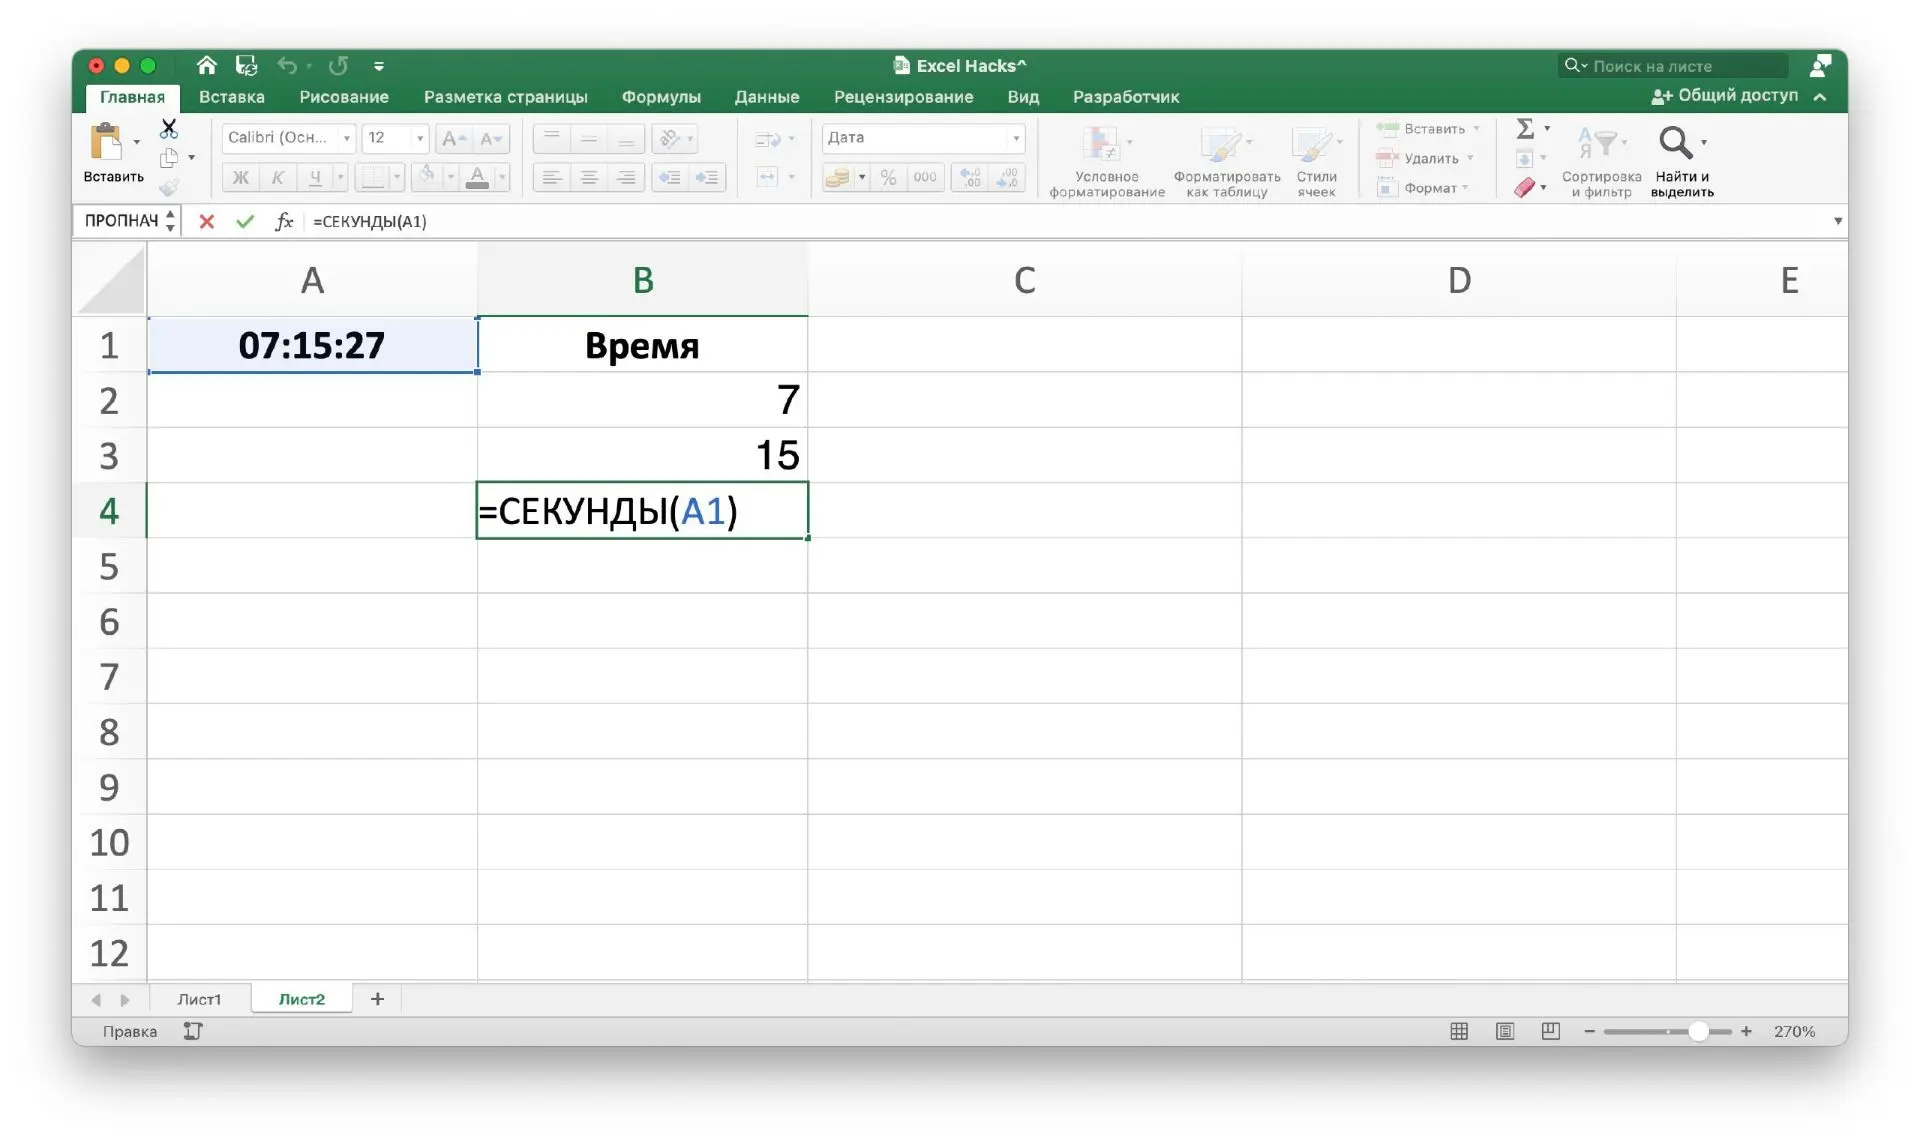Apply bold formatting with the Ж icon

click(239, 177)
